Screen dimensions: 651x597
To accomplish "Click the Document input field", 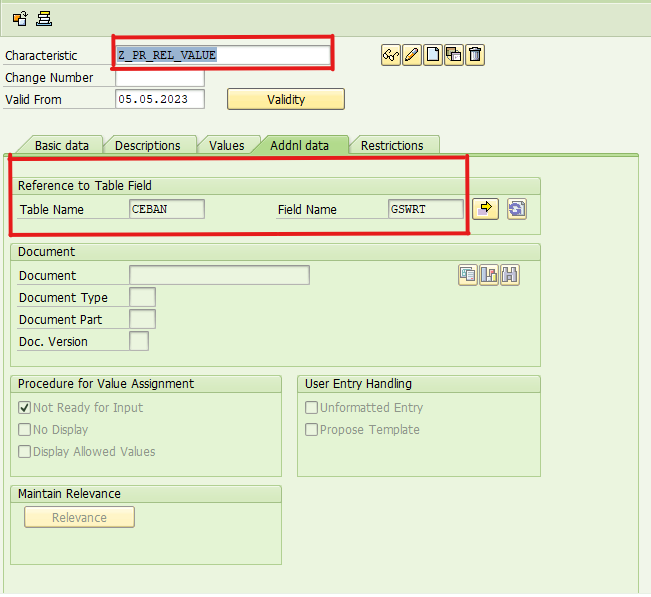I will pyautogui.click(x=219, y=275).
